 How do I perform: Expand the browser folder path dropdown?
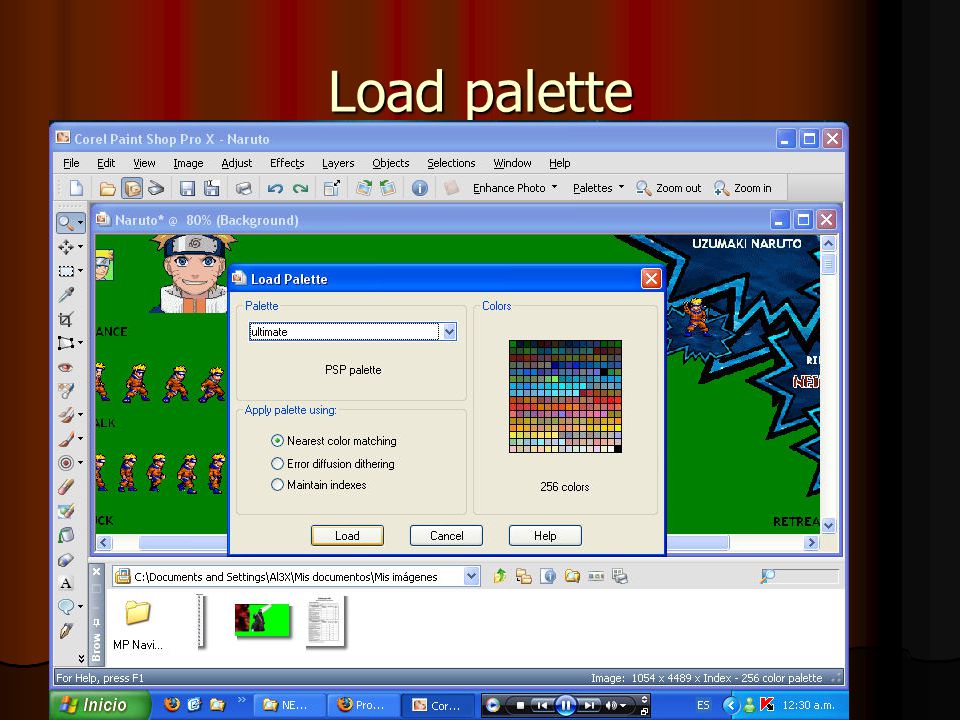click(471, 576)
